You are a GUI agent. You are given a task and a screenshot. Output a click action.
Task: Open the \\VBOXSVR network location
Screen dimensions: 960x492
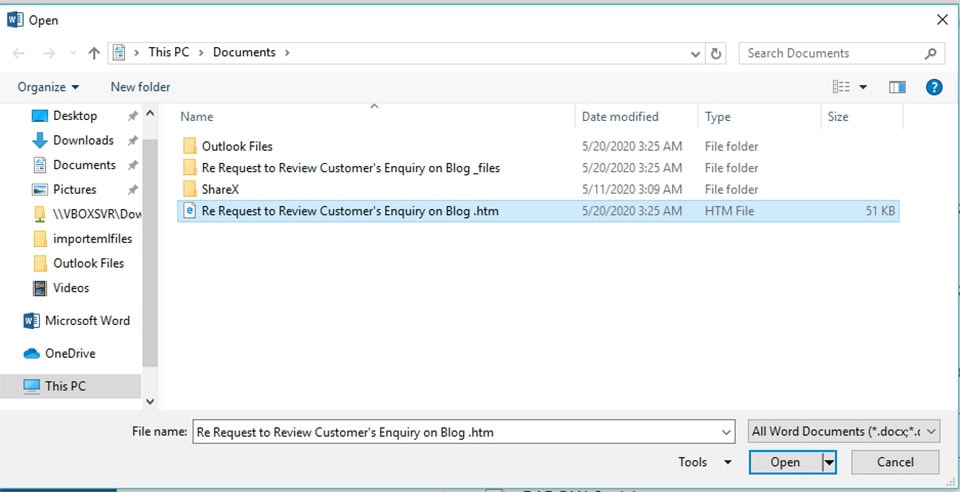[x=86, y=214]
